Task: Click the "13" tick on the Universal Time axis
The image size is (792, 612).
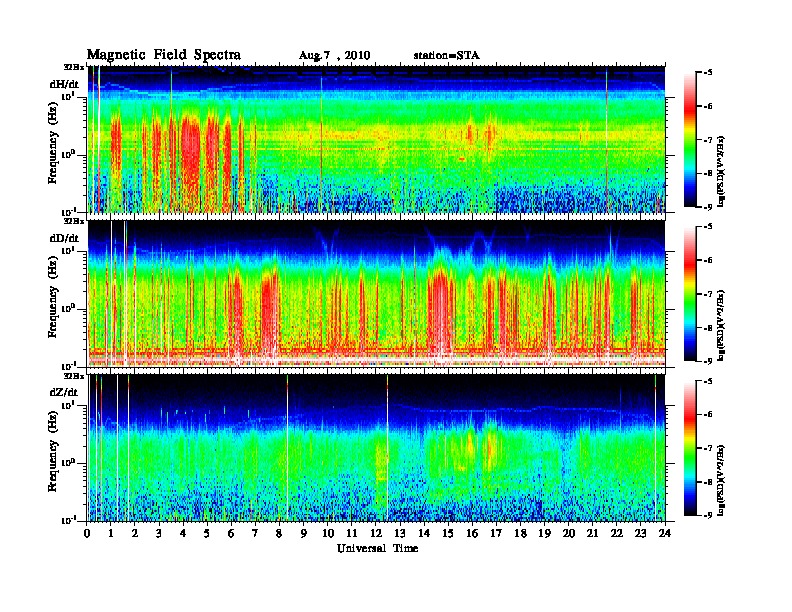Action: [x=401, y=534]
